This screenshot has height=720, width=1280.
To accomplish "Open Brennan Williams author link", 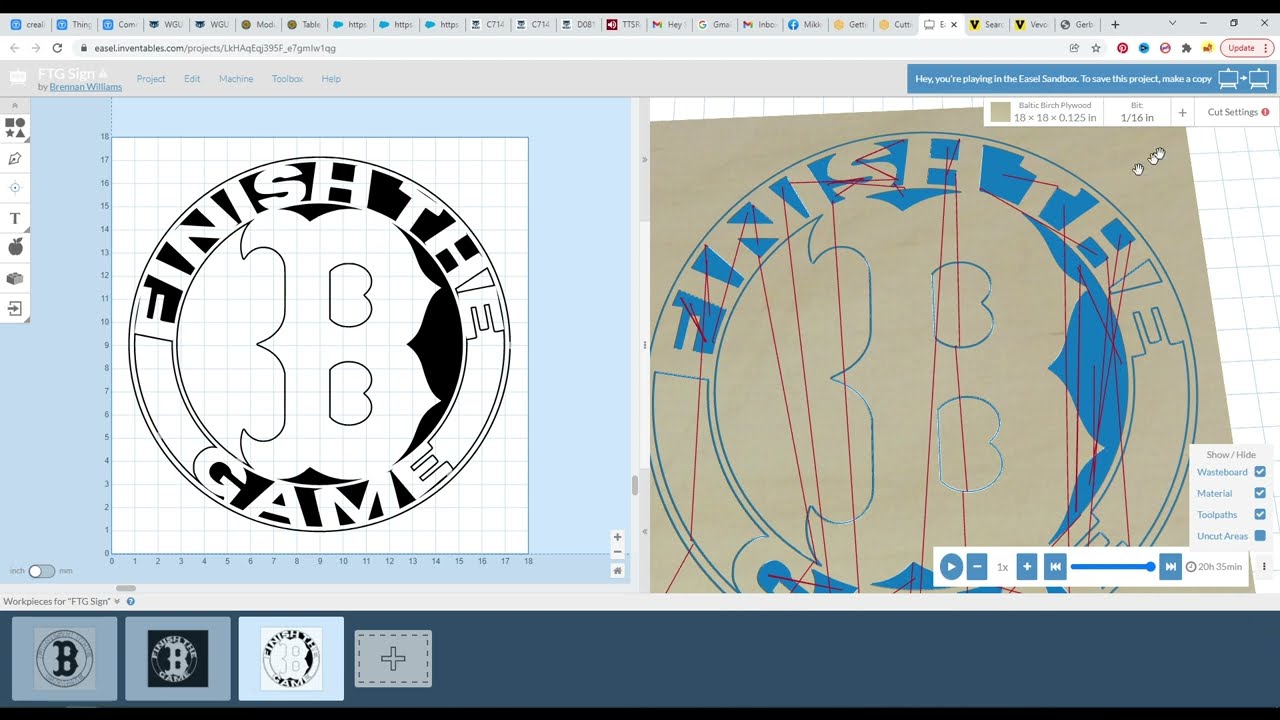I will tap(86, 87).
